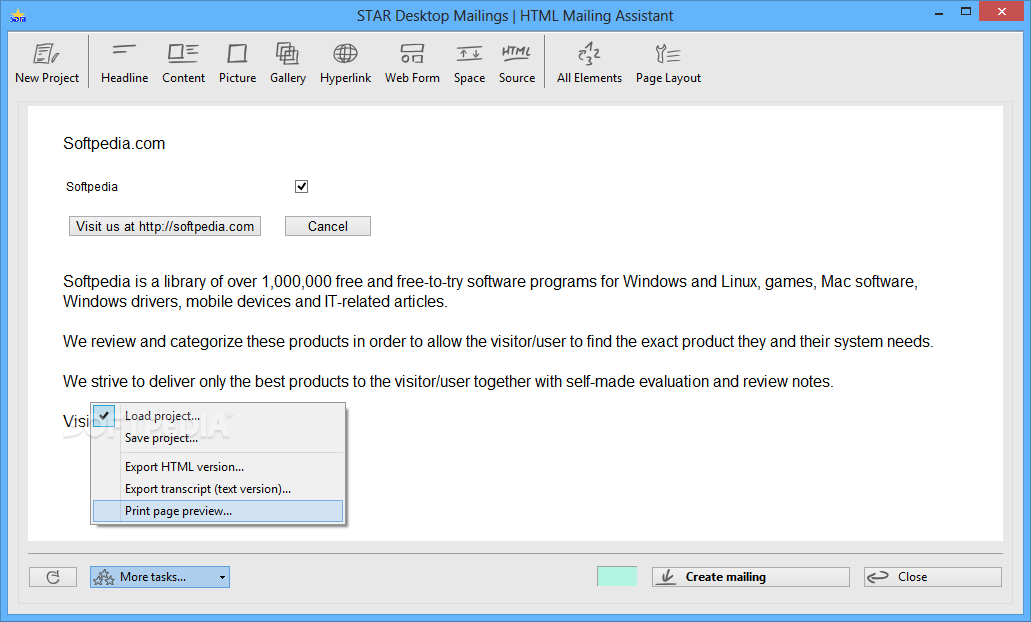Screen dimensions: 1031x622
Task: Click the paragraph 'Softpedia is a library'
Action: click(490, 291)
